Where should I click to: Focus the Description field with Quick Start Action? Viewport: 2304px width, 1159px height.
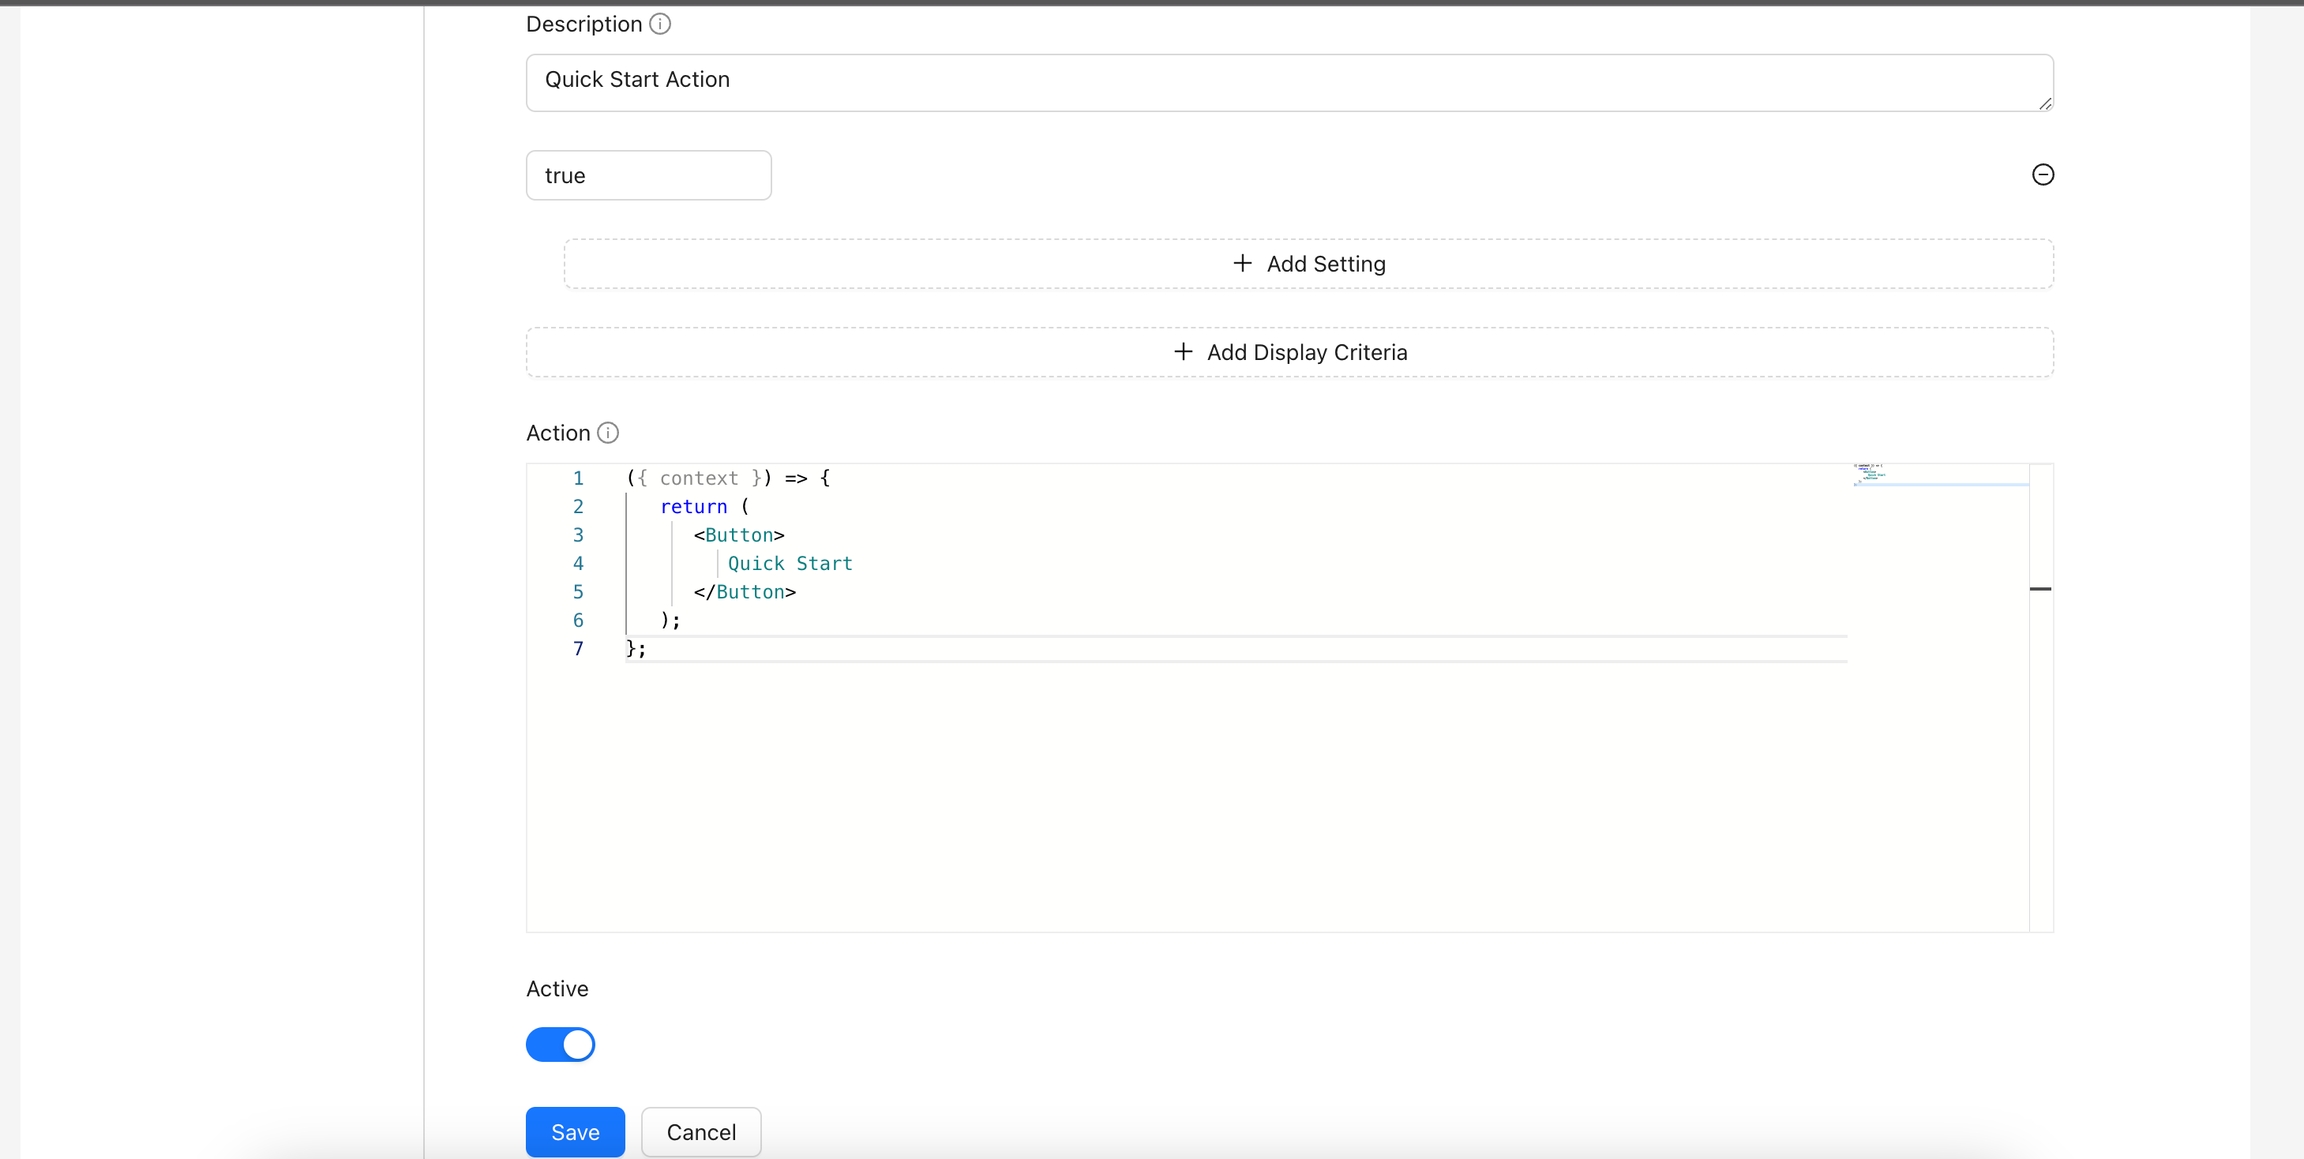point(1288,82)
